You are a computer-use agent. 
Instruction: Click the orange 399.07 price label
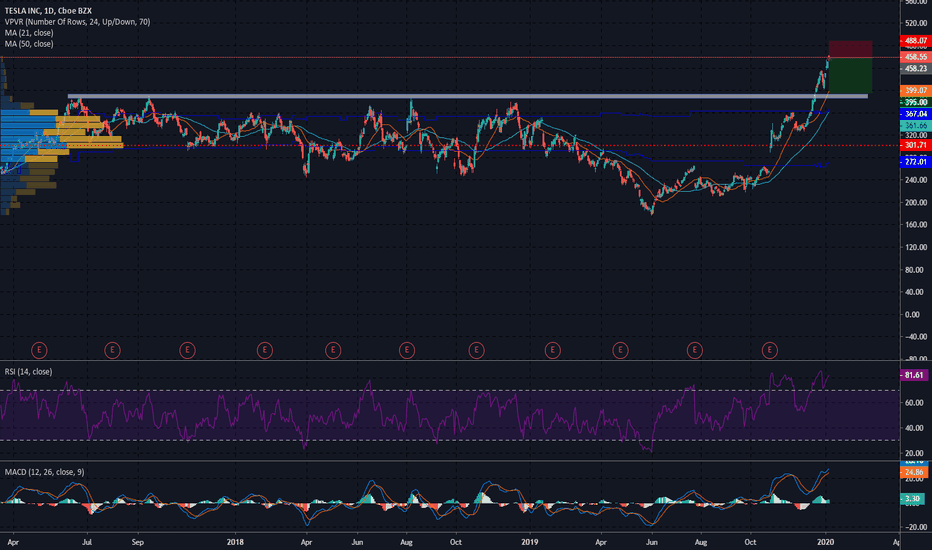[x=915, y=90]
